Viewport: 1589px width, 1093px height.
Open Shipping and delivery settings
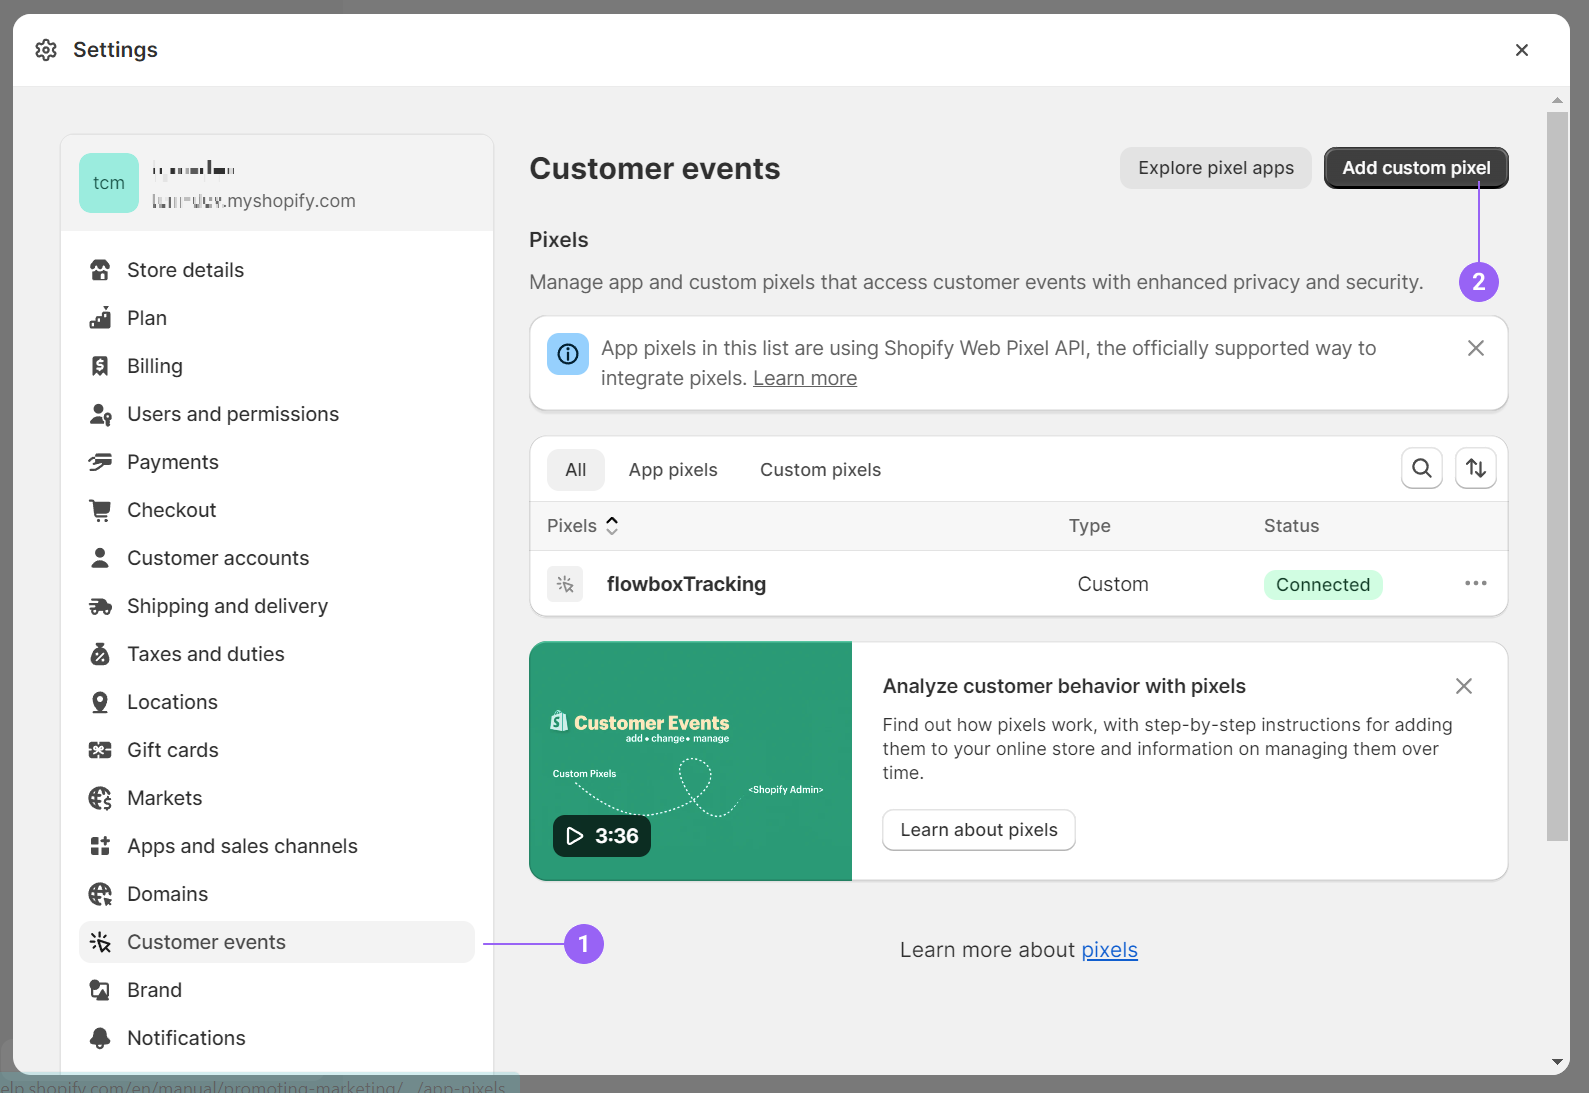[227, 606]
